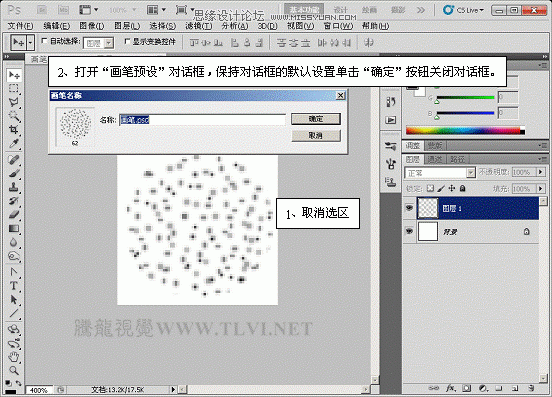The image size is (552, 397).
Task: Open the Window menu
Action: point(338,26)
